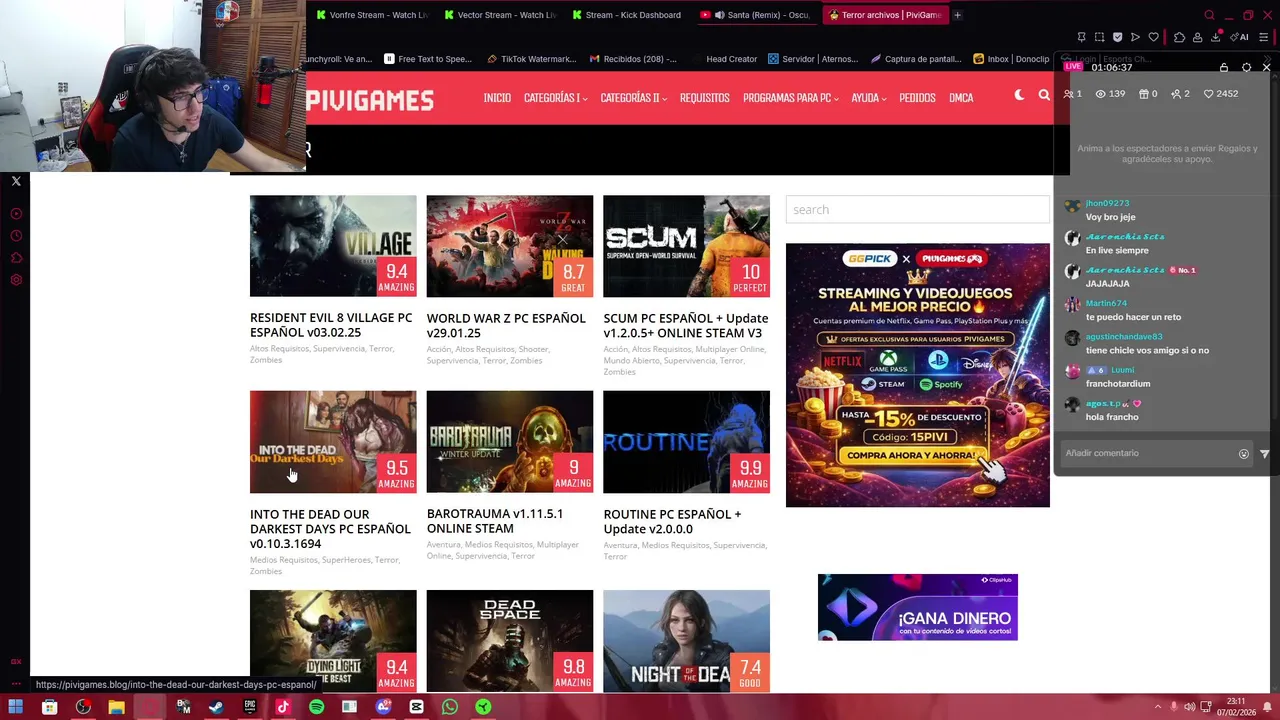Viewport: 1280px width, 720px height.
Task: Open Into The Dead title link
Action: coord(330,529)
